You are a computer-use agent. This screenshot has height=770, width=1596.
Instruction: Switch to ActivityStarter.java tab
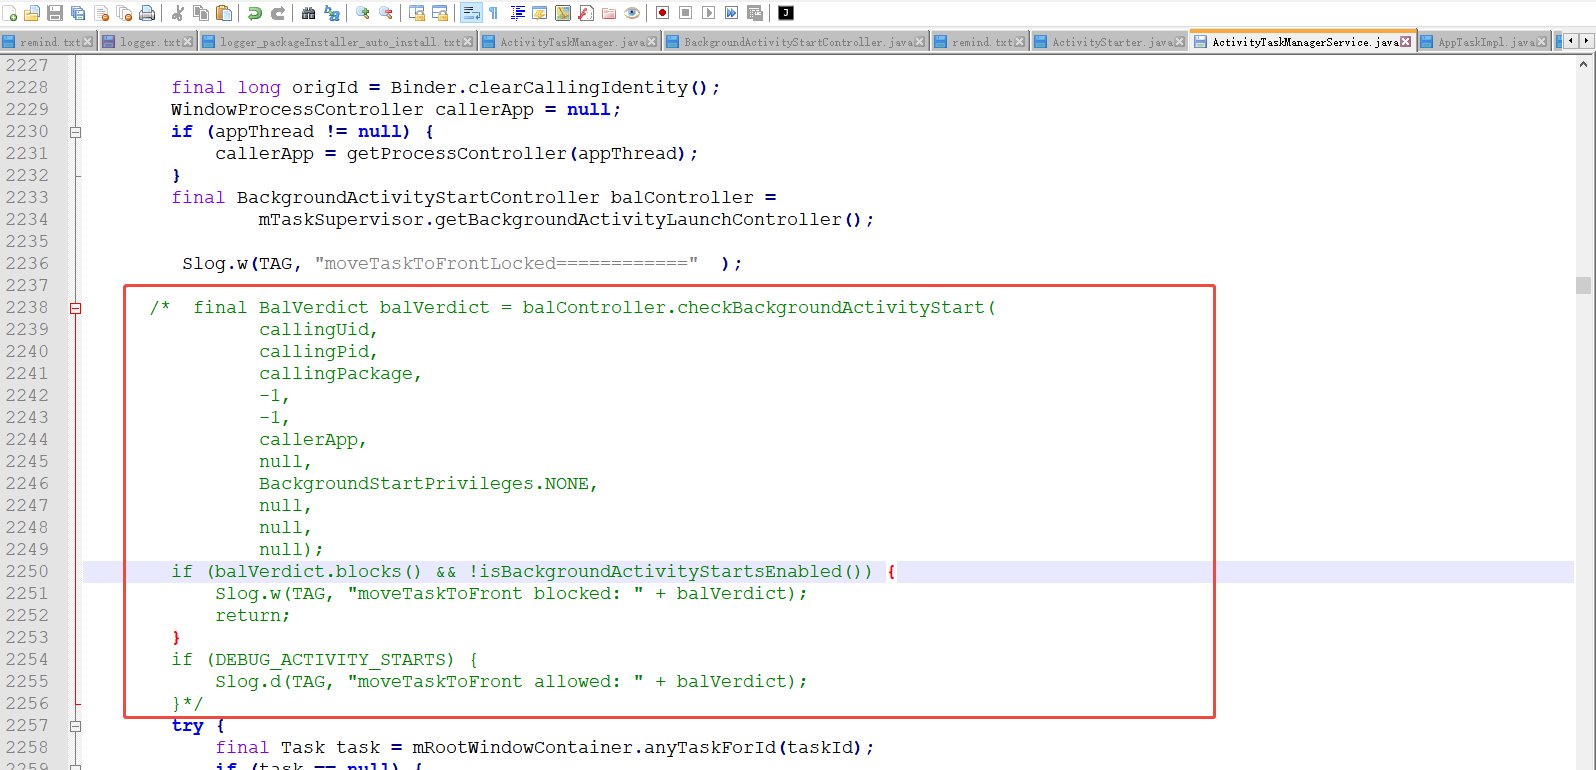(1108, 42)
